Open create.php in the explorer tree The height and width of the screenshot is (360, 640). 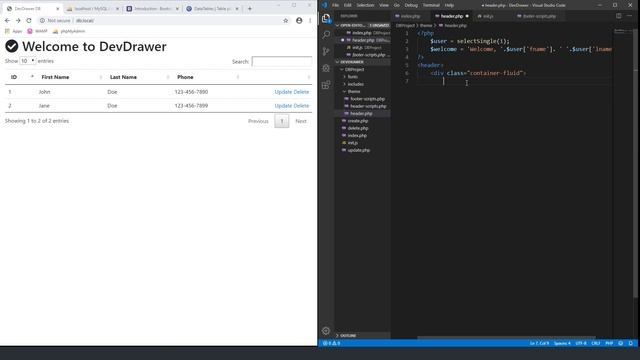tap(358, 121)
